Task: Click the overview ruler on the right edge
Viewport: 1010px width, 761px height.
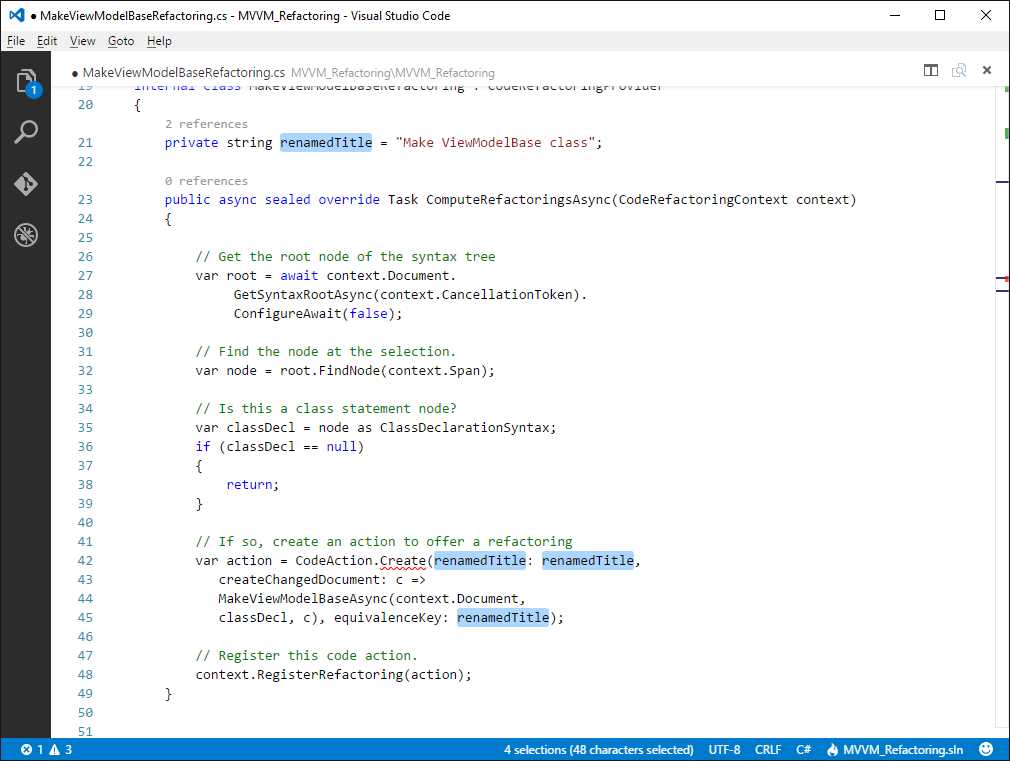Action: pyautogui.click(x=1002, y=412)
